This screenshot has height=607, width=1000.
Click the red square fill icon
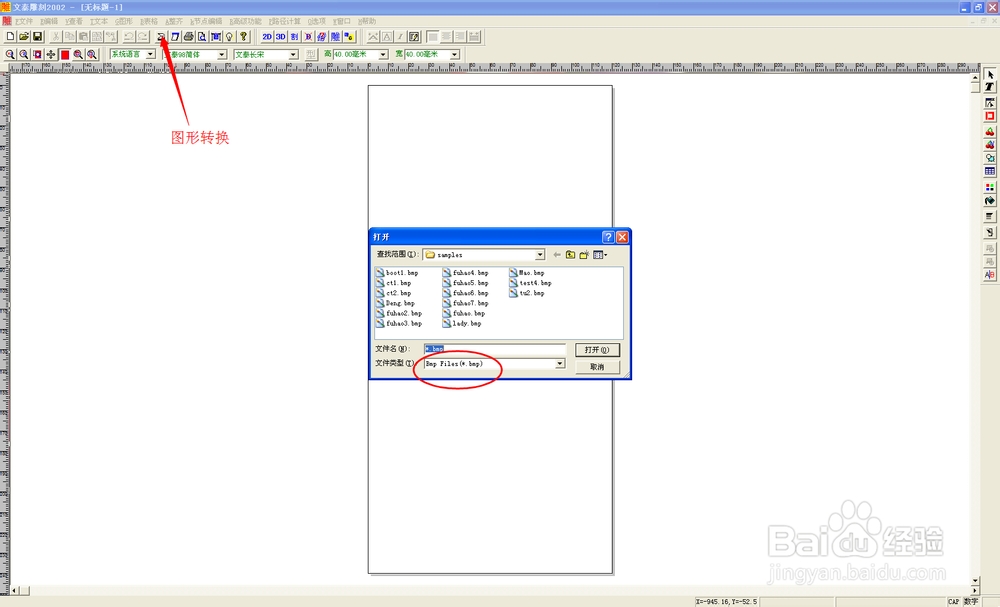(x=65, y=55)
